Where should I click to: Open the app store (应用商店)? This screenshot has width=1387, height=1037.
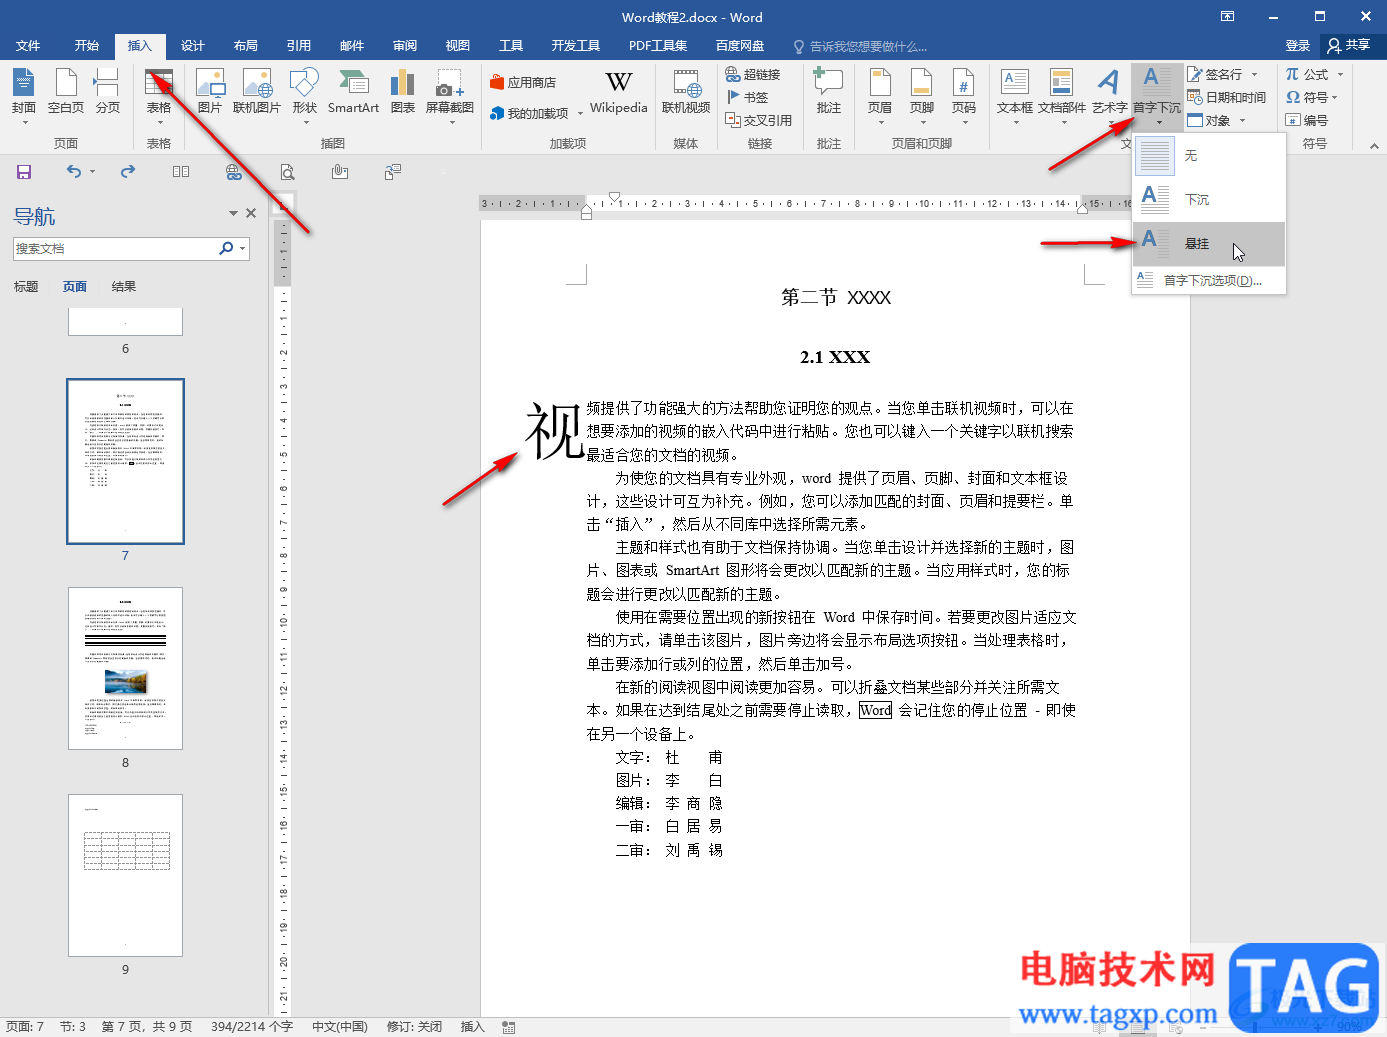tap(523, 83)
